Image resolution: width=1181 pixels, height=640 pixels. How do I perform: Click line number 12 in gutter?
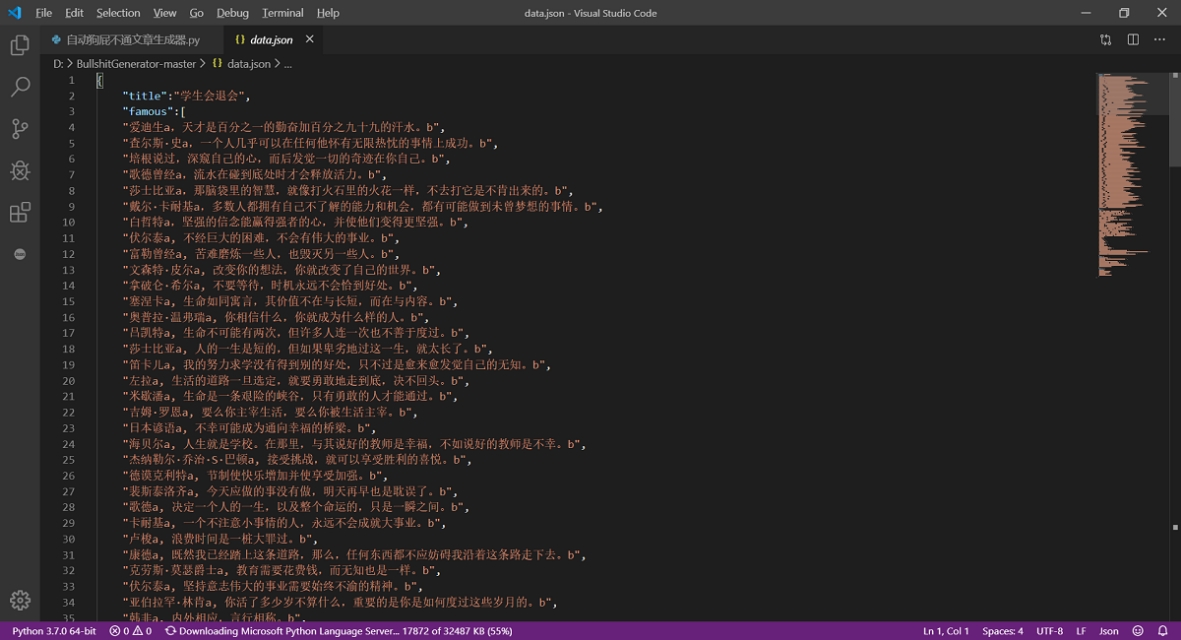(x=69, y=254)
